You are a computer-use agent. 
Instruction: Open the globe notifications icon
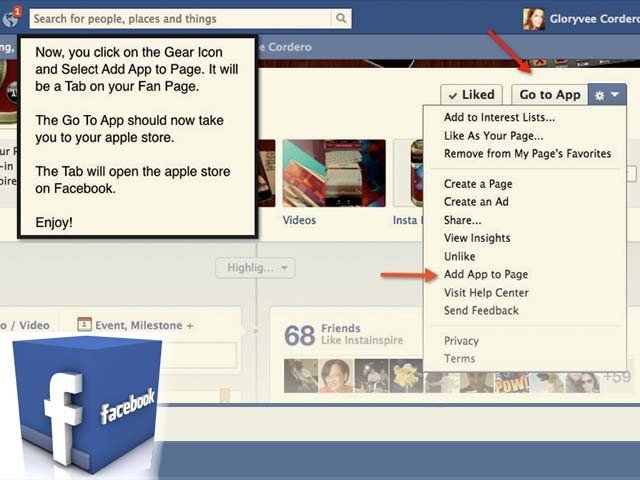pyautogui.click(x=10, y=18)
